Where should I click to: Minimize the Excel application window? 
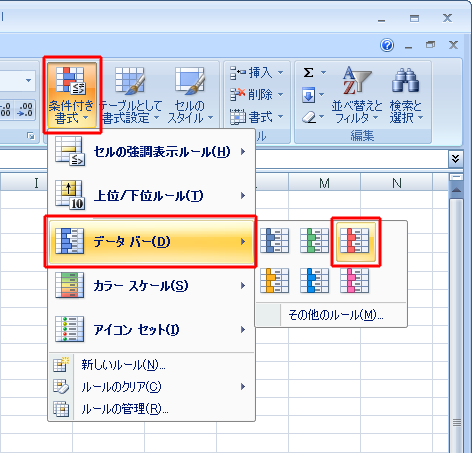pyautogui.click(x=382, y=21)
